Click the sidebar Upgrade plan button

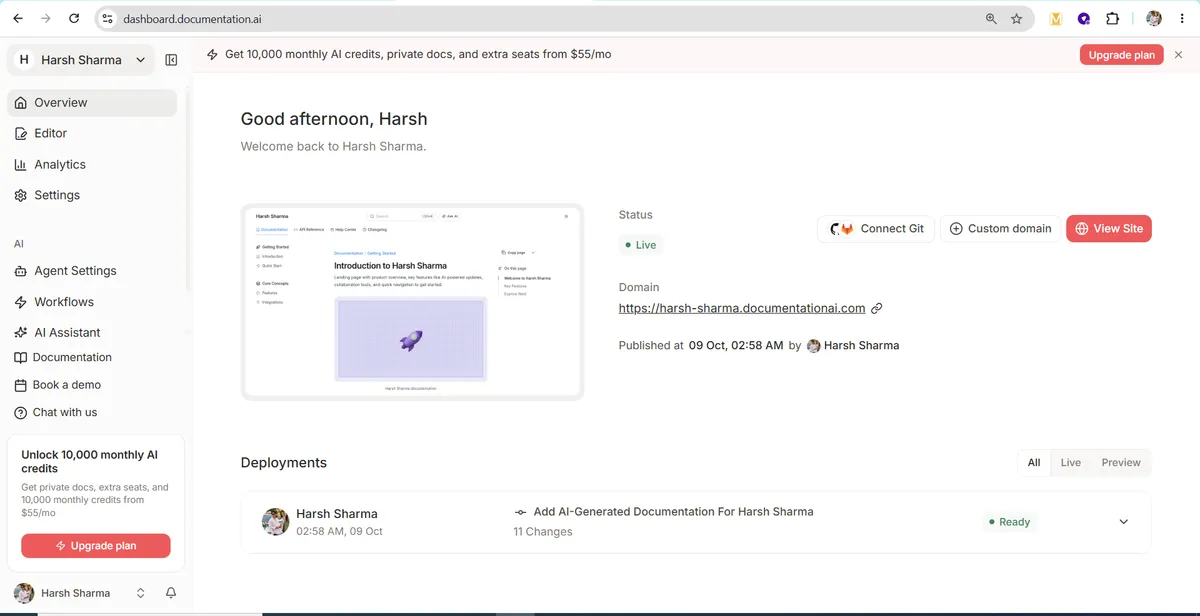[96, 546]
